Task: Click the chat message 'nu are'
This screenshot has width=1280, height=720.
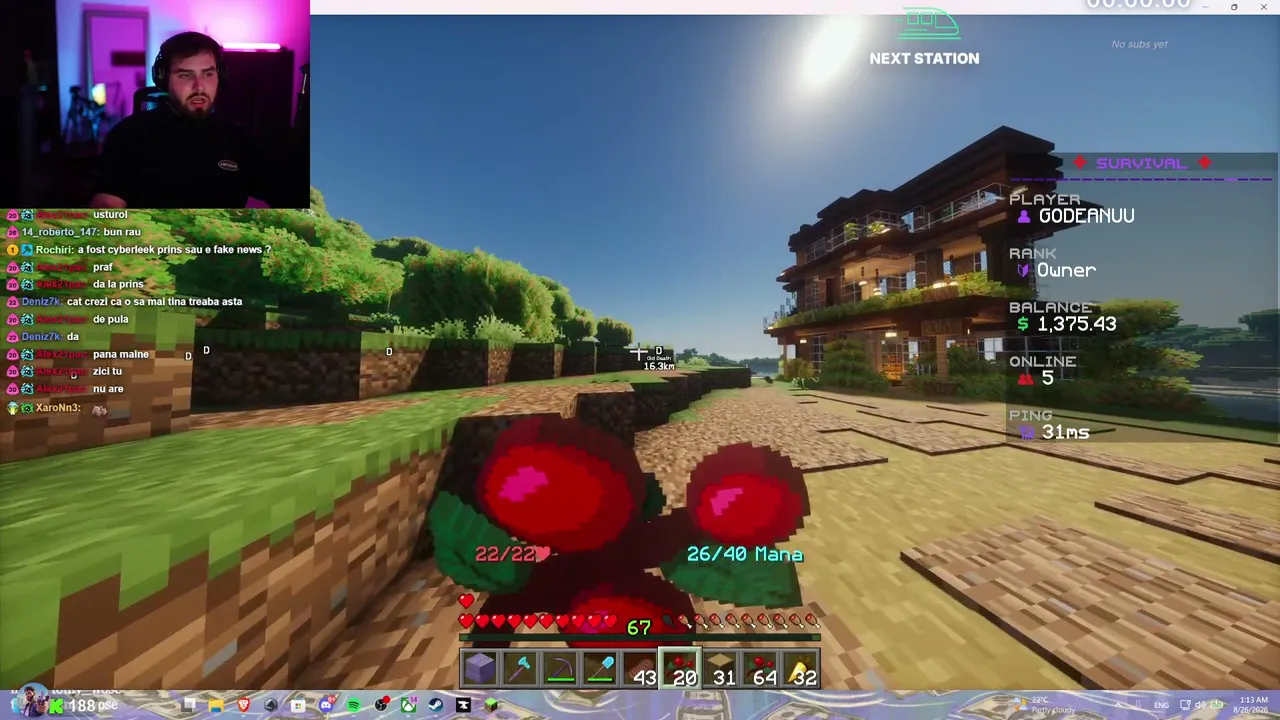Action: point(108,389)
